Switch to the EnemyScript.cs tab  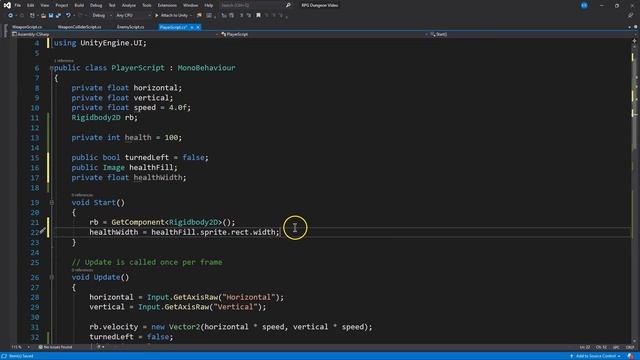coord(131,27)
